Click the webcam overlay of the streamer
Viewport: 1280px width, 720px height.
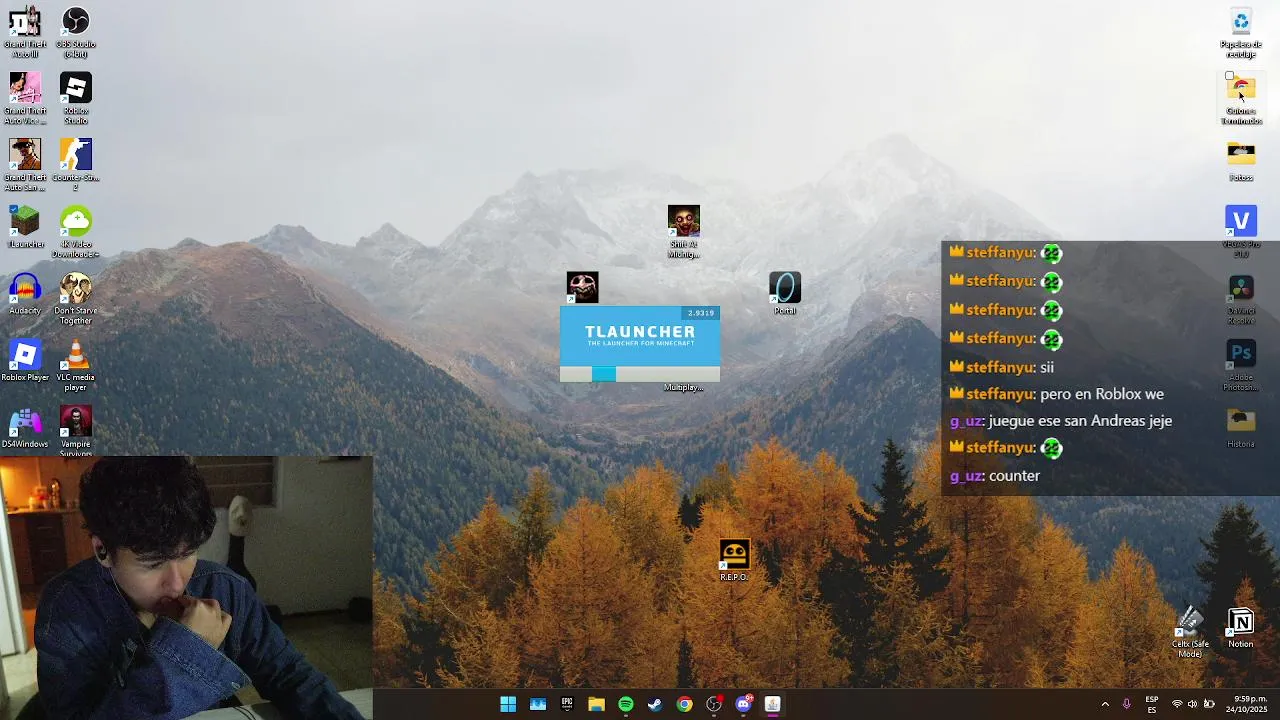click(186, 587)
